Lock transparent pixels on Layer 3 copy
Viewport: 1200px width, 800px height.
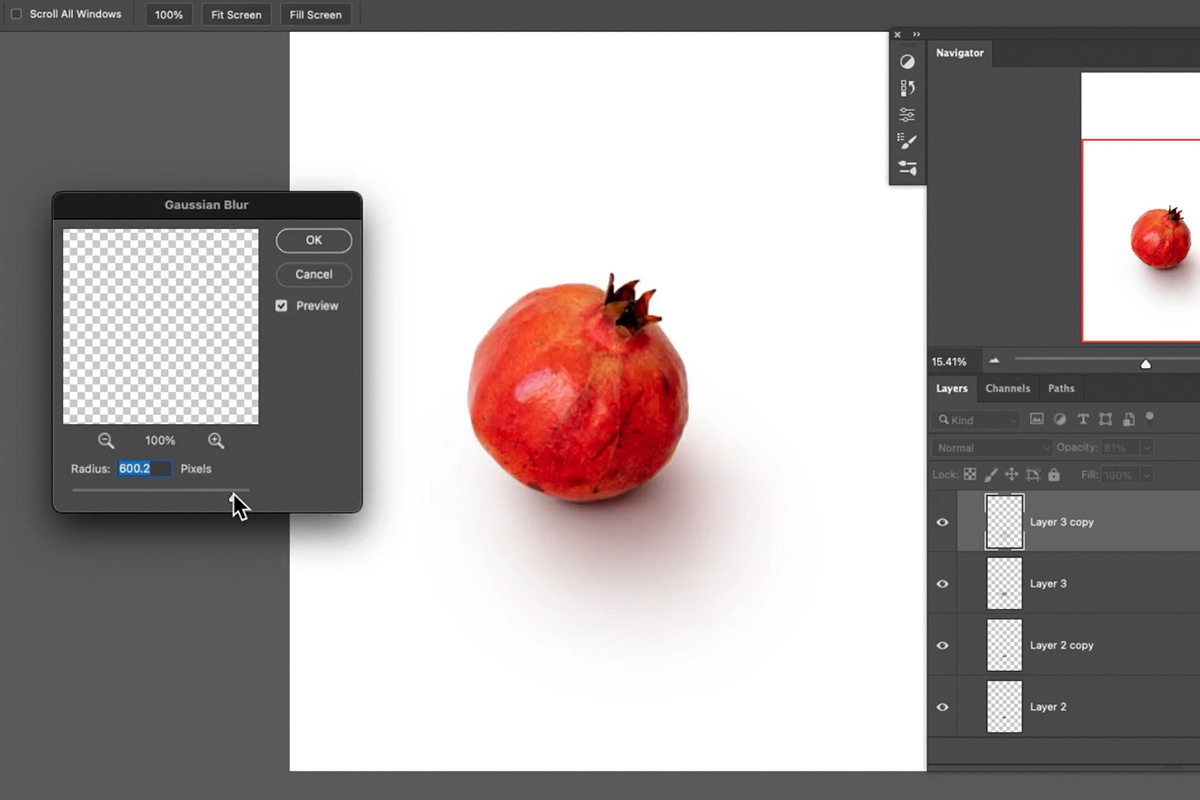pyautogui.click(x=970, y=475)
